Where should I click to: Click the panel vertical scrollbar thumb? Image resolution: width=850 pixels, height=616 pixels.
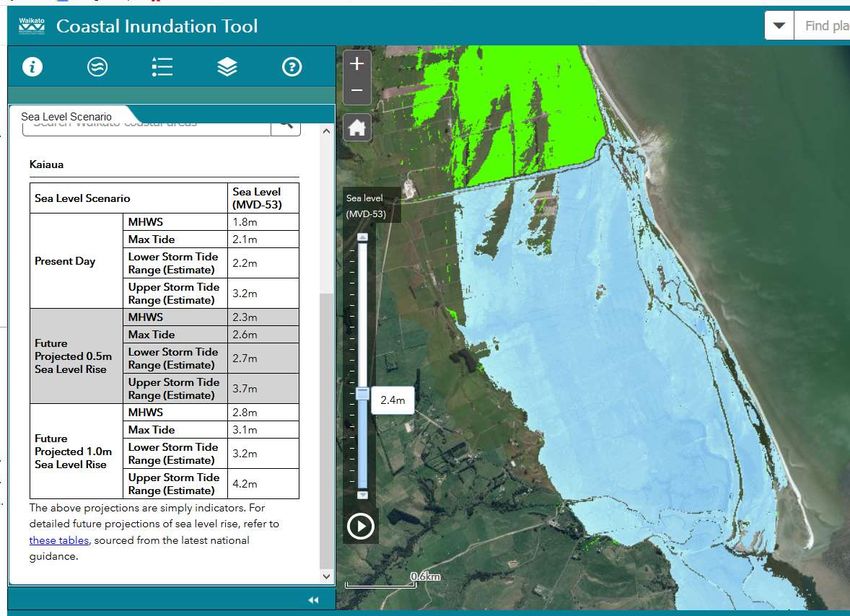pyautogui.click(x=326, y=431)
